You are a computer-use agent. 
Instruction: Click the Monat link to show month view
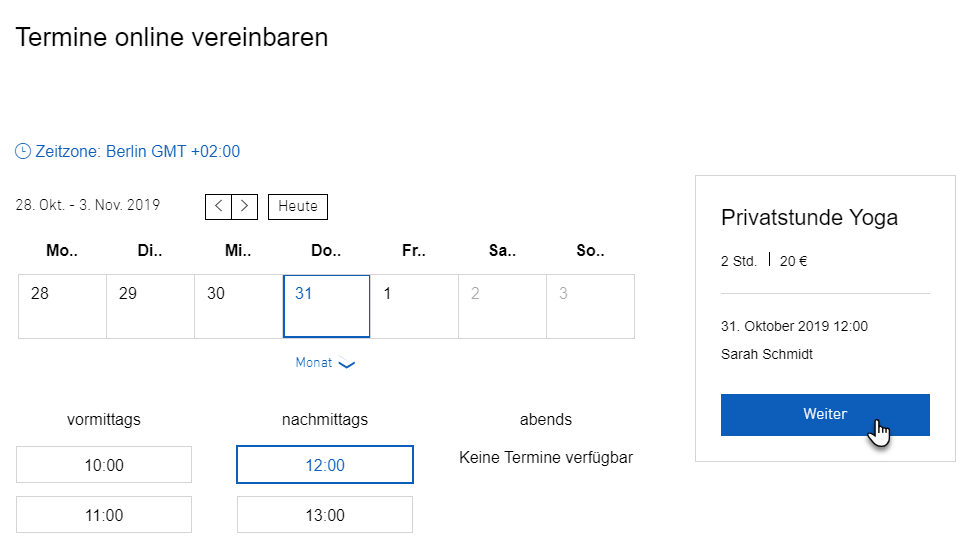pos(314,363)
